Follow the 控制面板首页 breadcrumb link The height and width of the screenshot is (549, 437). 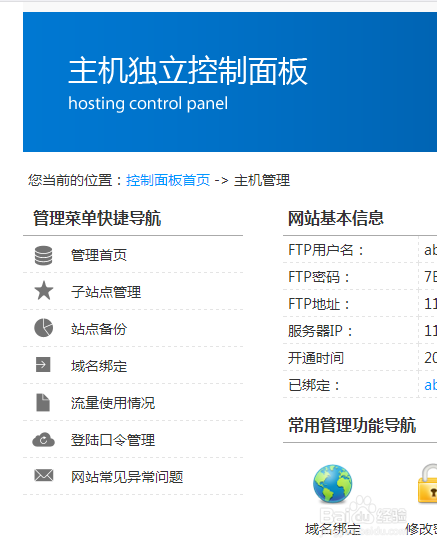tap(168, 180)
